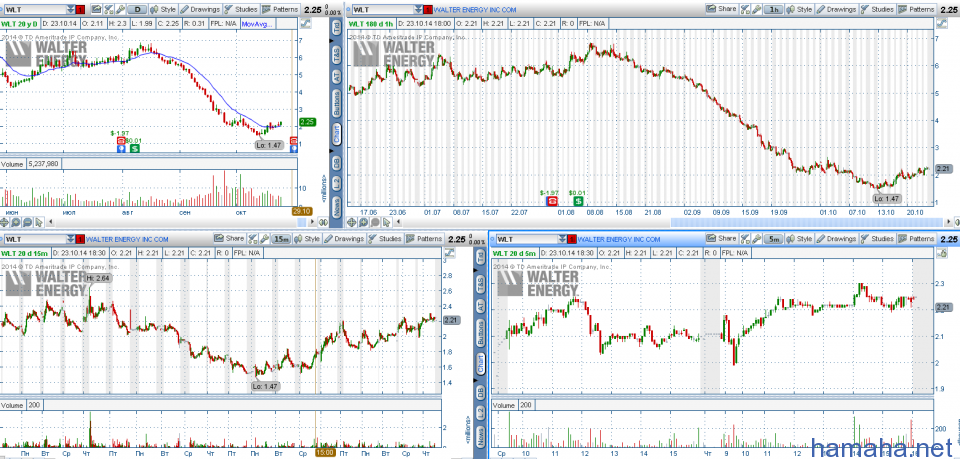Open Style menu on 1h chart
This screenshot has width=960, height=459.
click(x=800, y=9)
